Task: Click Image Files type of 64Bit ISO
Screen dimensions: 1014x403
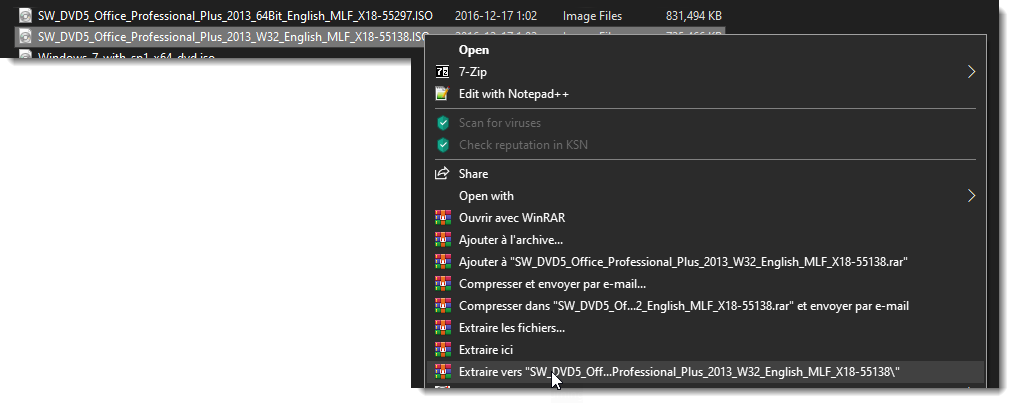Action: 592,16
